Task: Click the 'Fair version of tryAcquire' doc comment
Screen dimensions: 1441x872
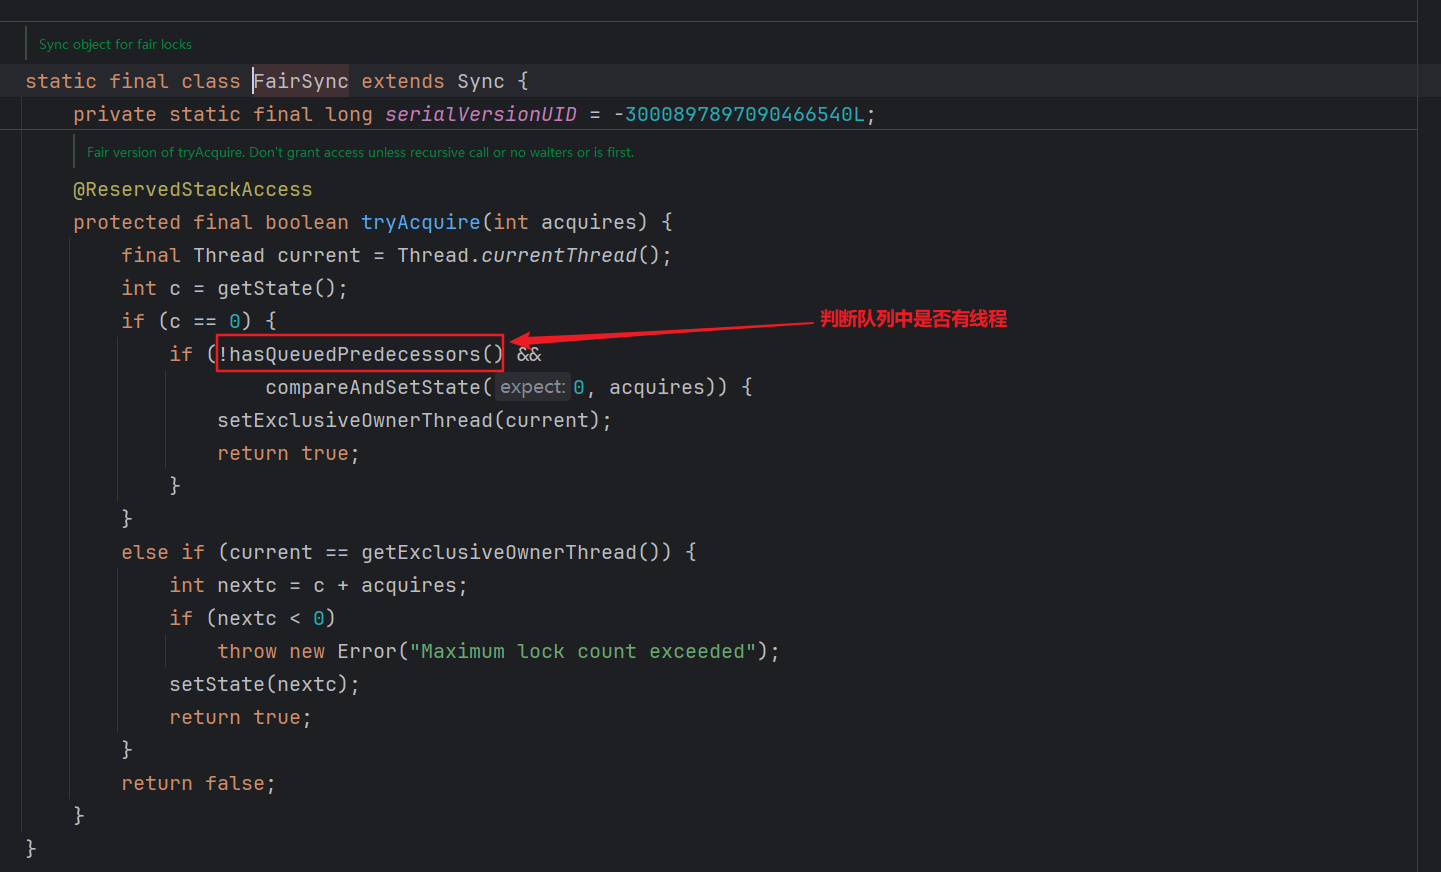Action: (360, 152)
